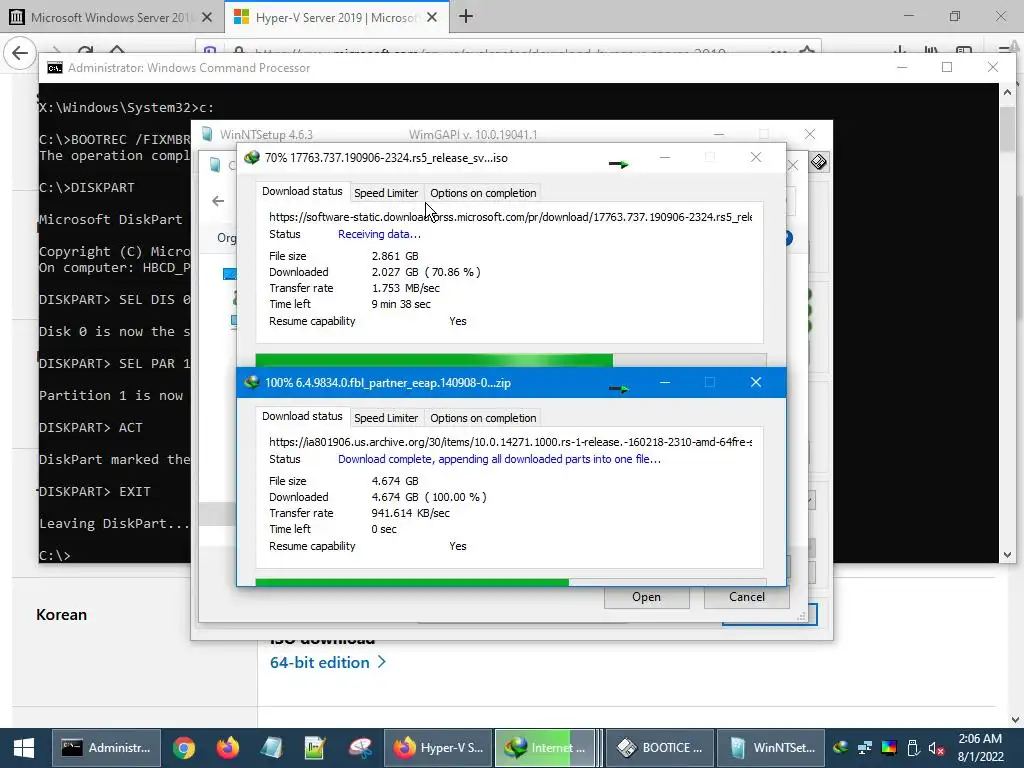Click the back arrow in the file dialog
1024x768 pixels.
coord(218,201)
